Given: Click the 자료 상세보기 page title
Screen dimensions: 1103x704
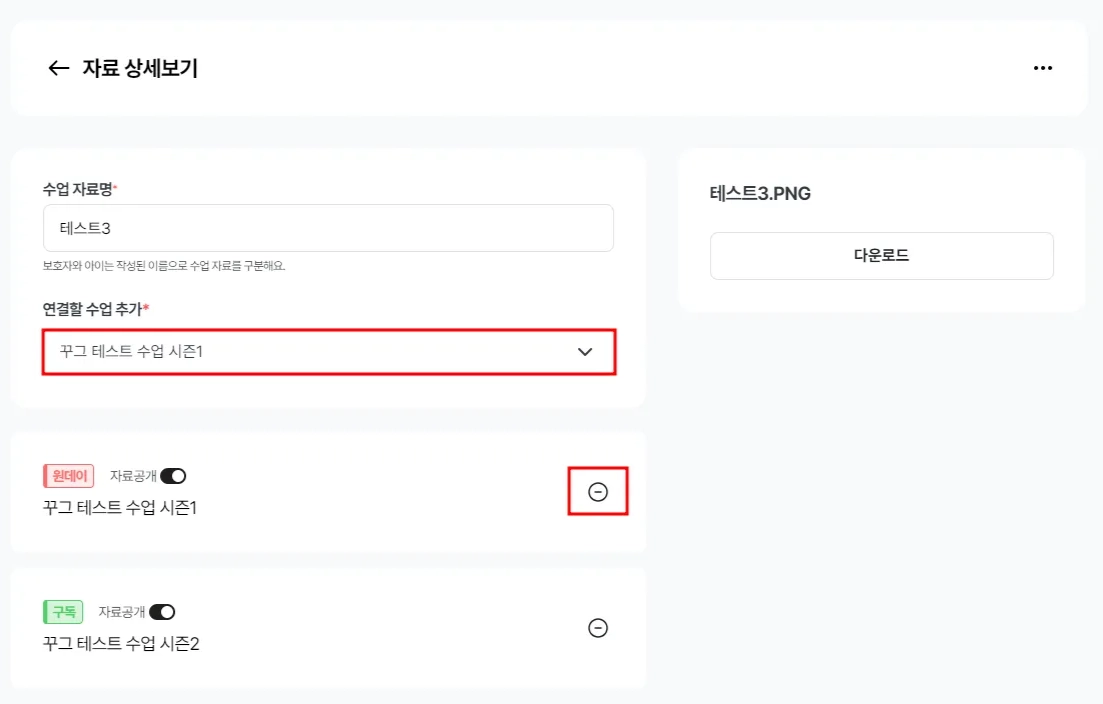Looking at the screenshot, I should pos(140,68).
